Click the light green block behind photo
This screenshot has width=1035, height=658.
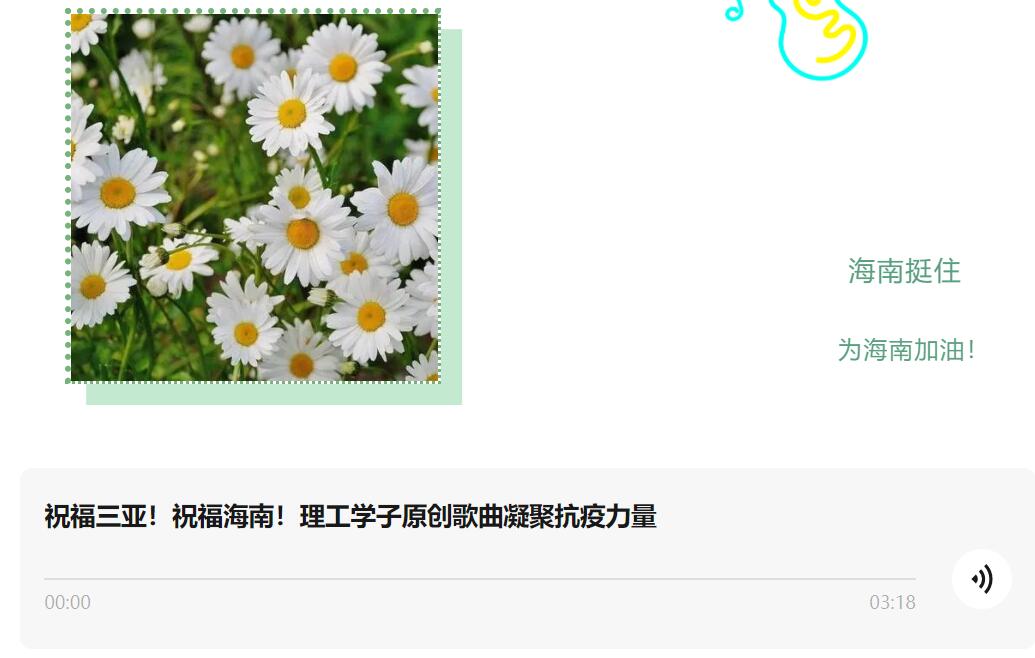(274, 393)
